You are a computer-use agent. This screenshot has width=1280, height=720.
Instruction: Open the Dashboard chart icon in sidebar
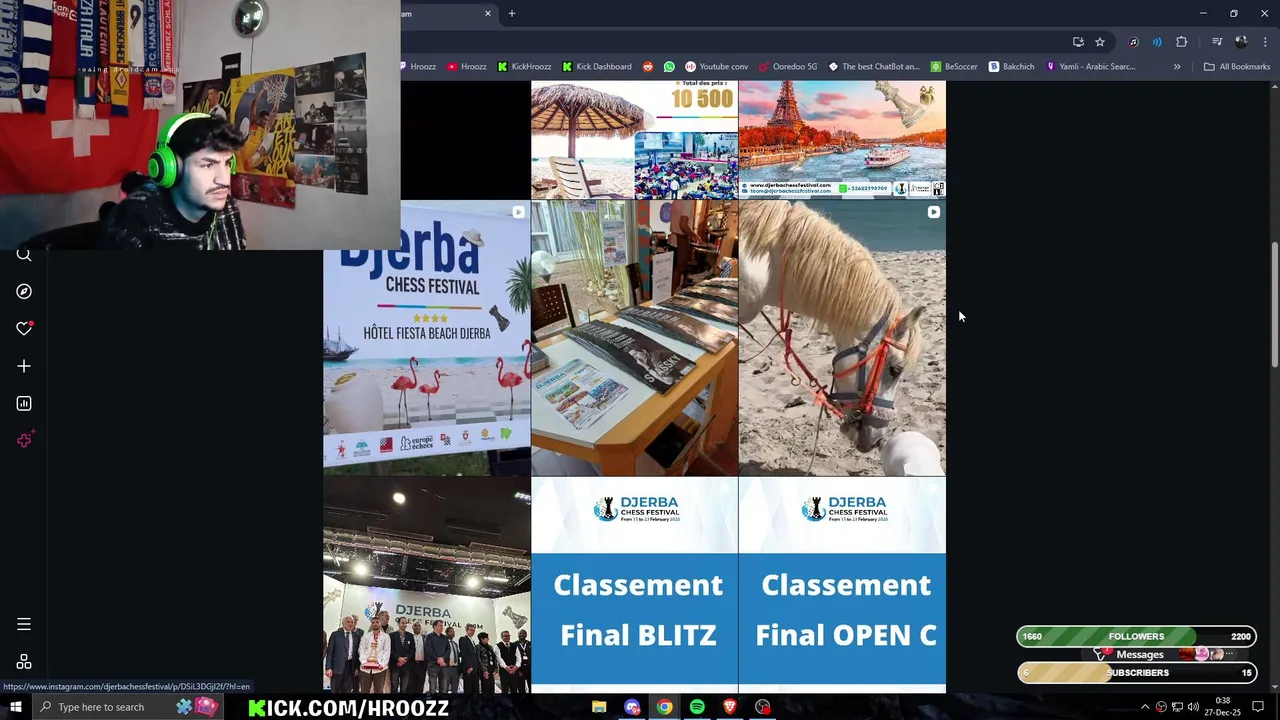(x=24, y=403)
